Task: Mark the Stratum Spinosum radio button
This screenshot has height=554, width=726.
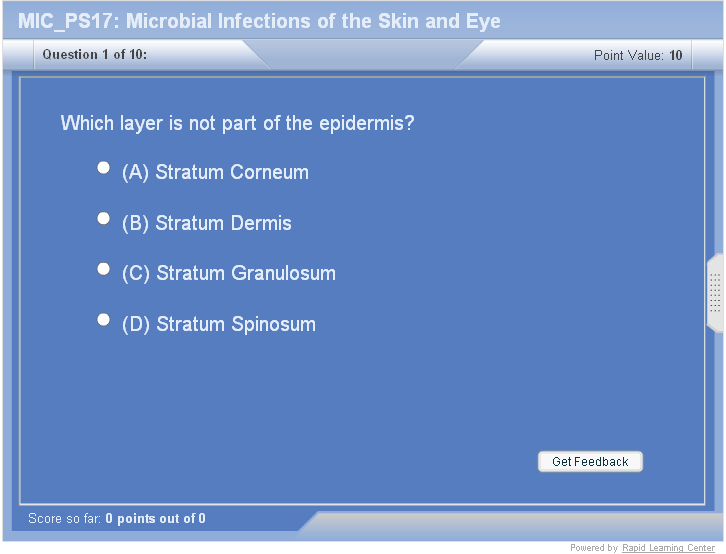Action: (103, 320)
